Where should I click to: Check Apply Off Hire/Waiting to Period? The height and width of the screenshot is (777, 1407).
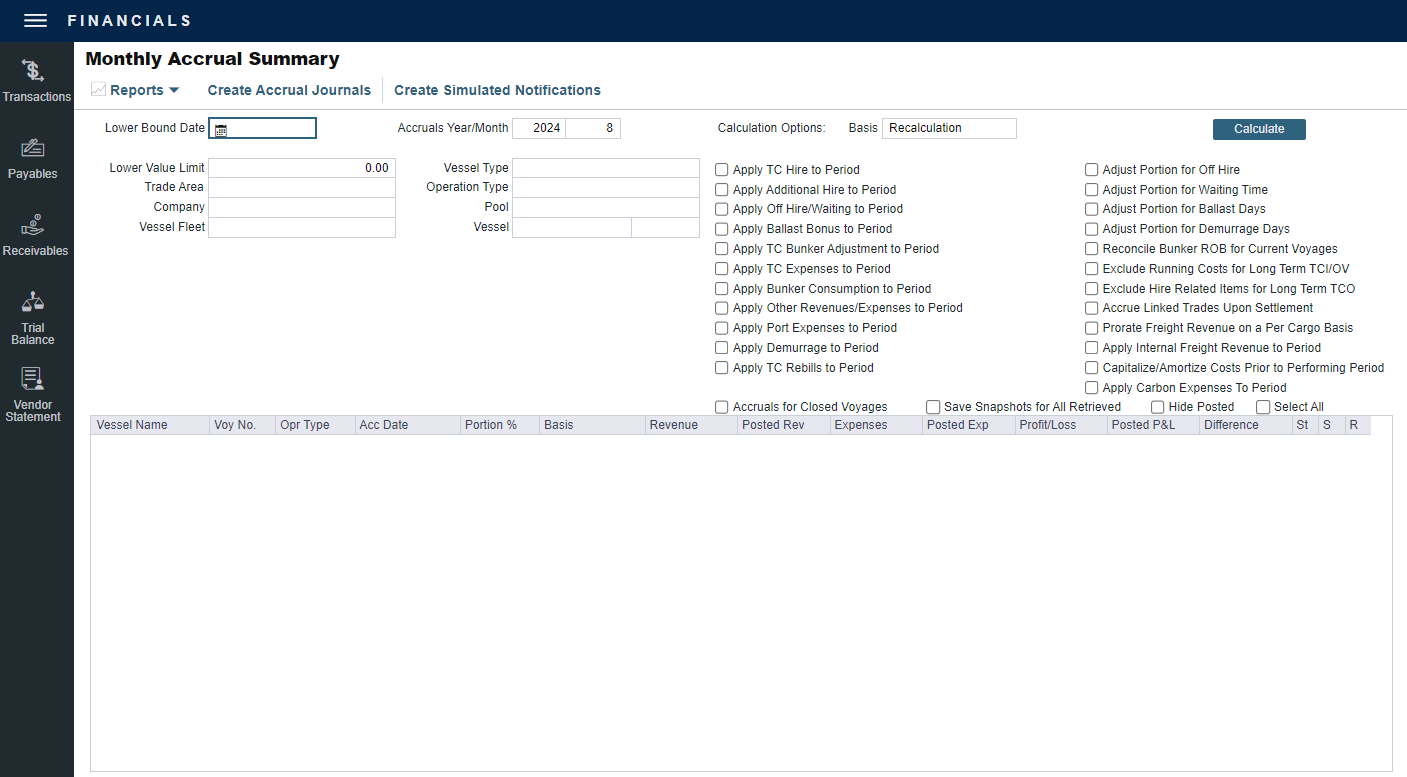click(722, 209)
